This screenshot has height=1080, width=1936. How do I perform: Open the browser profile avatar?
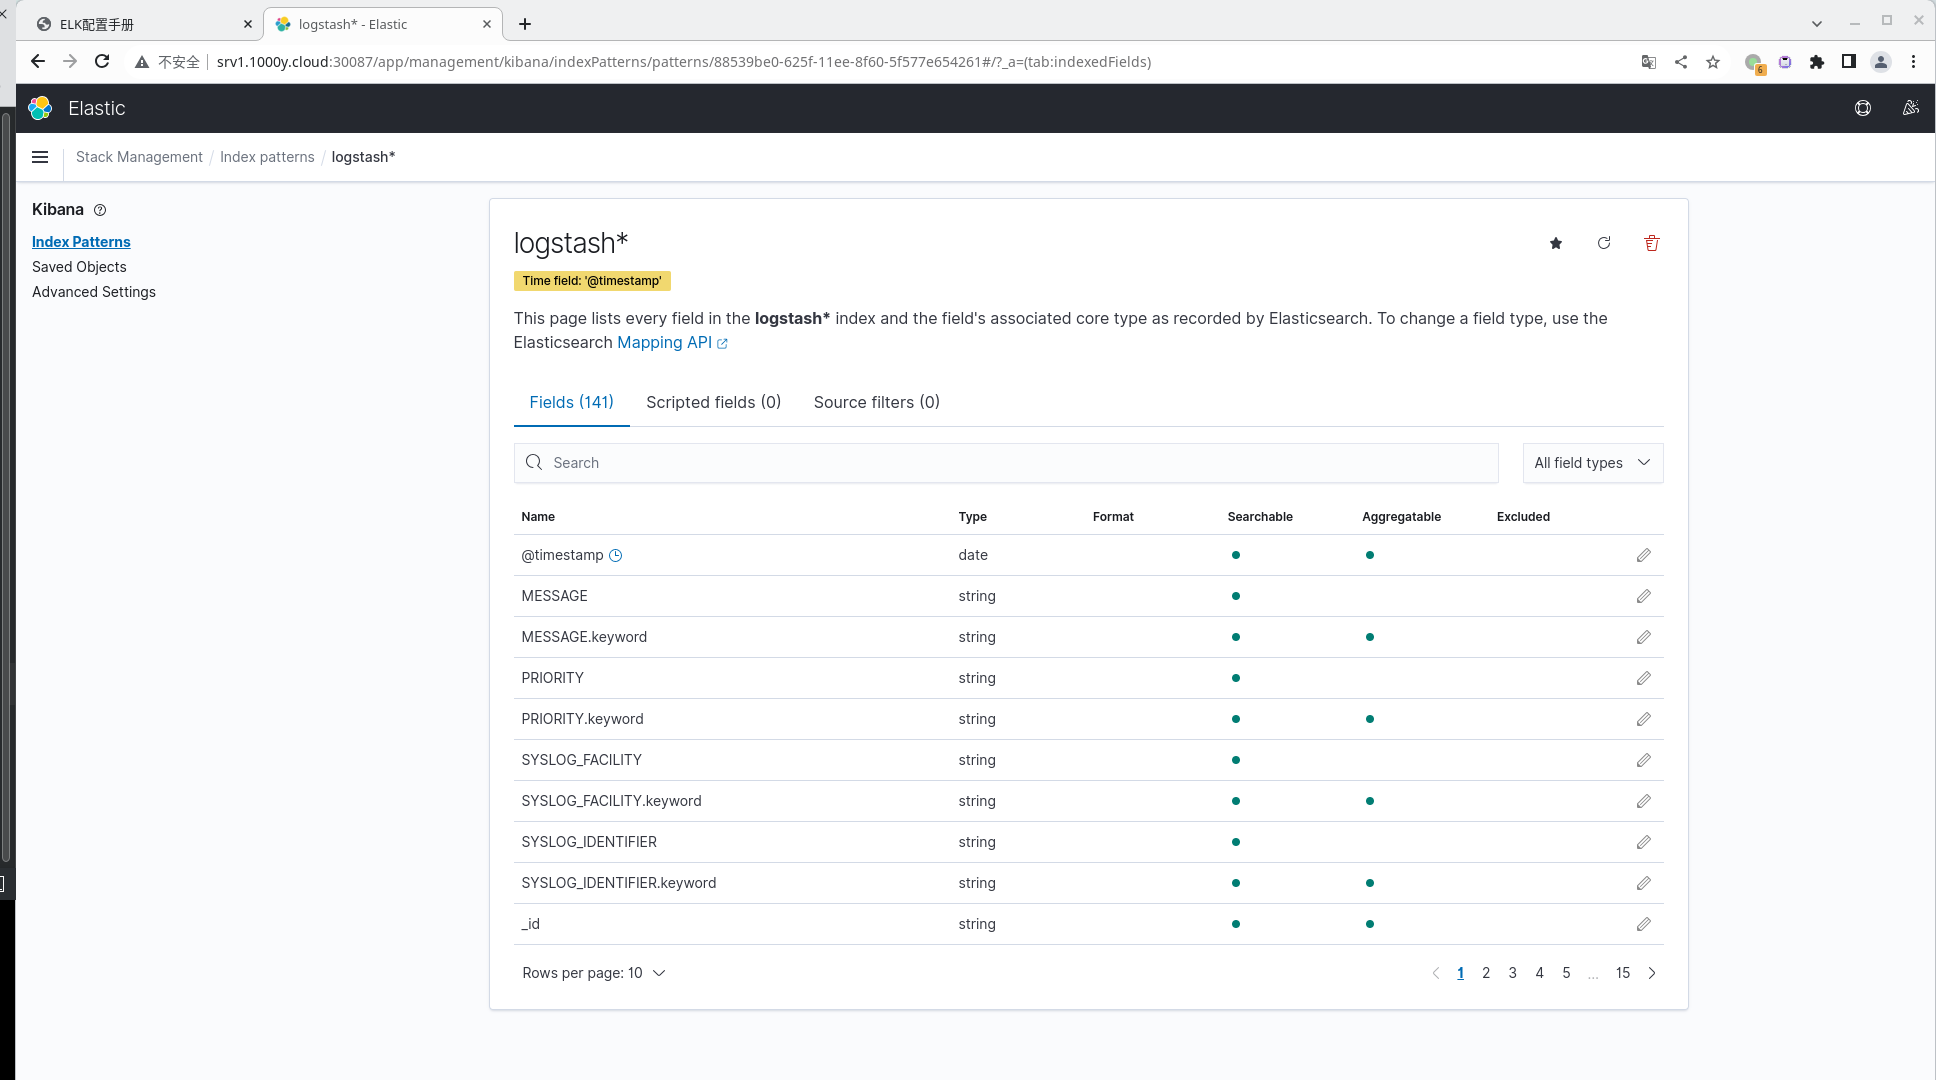tap(1881, 62)
